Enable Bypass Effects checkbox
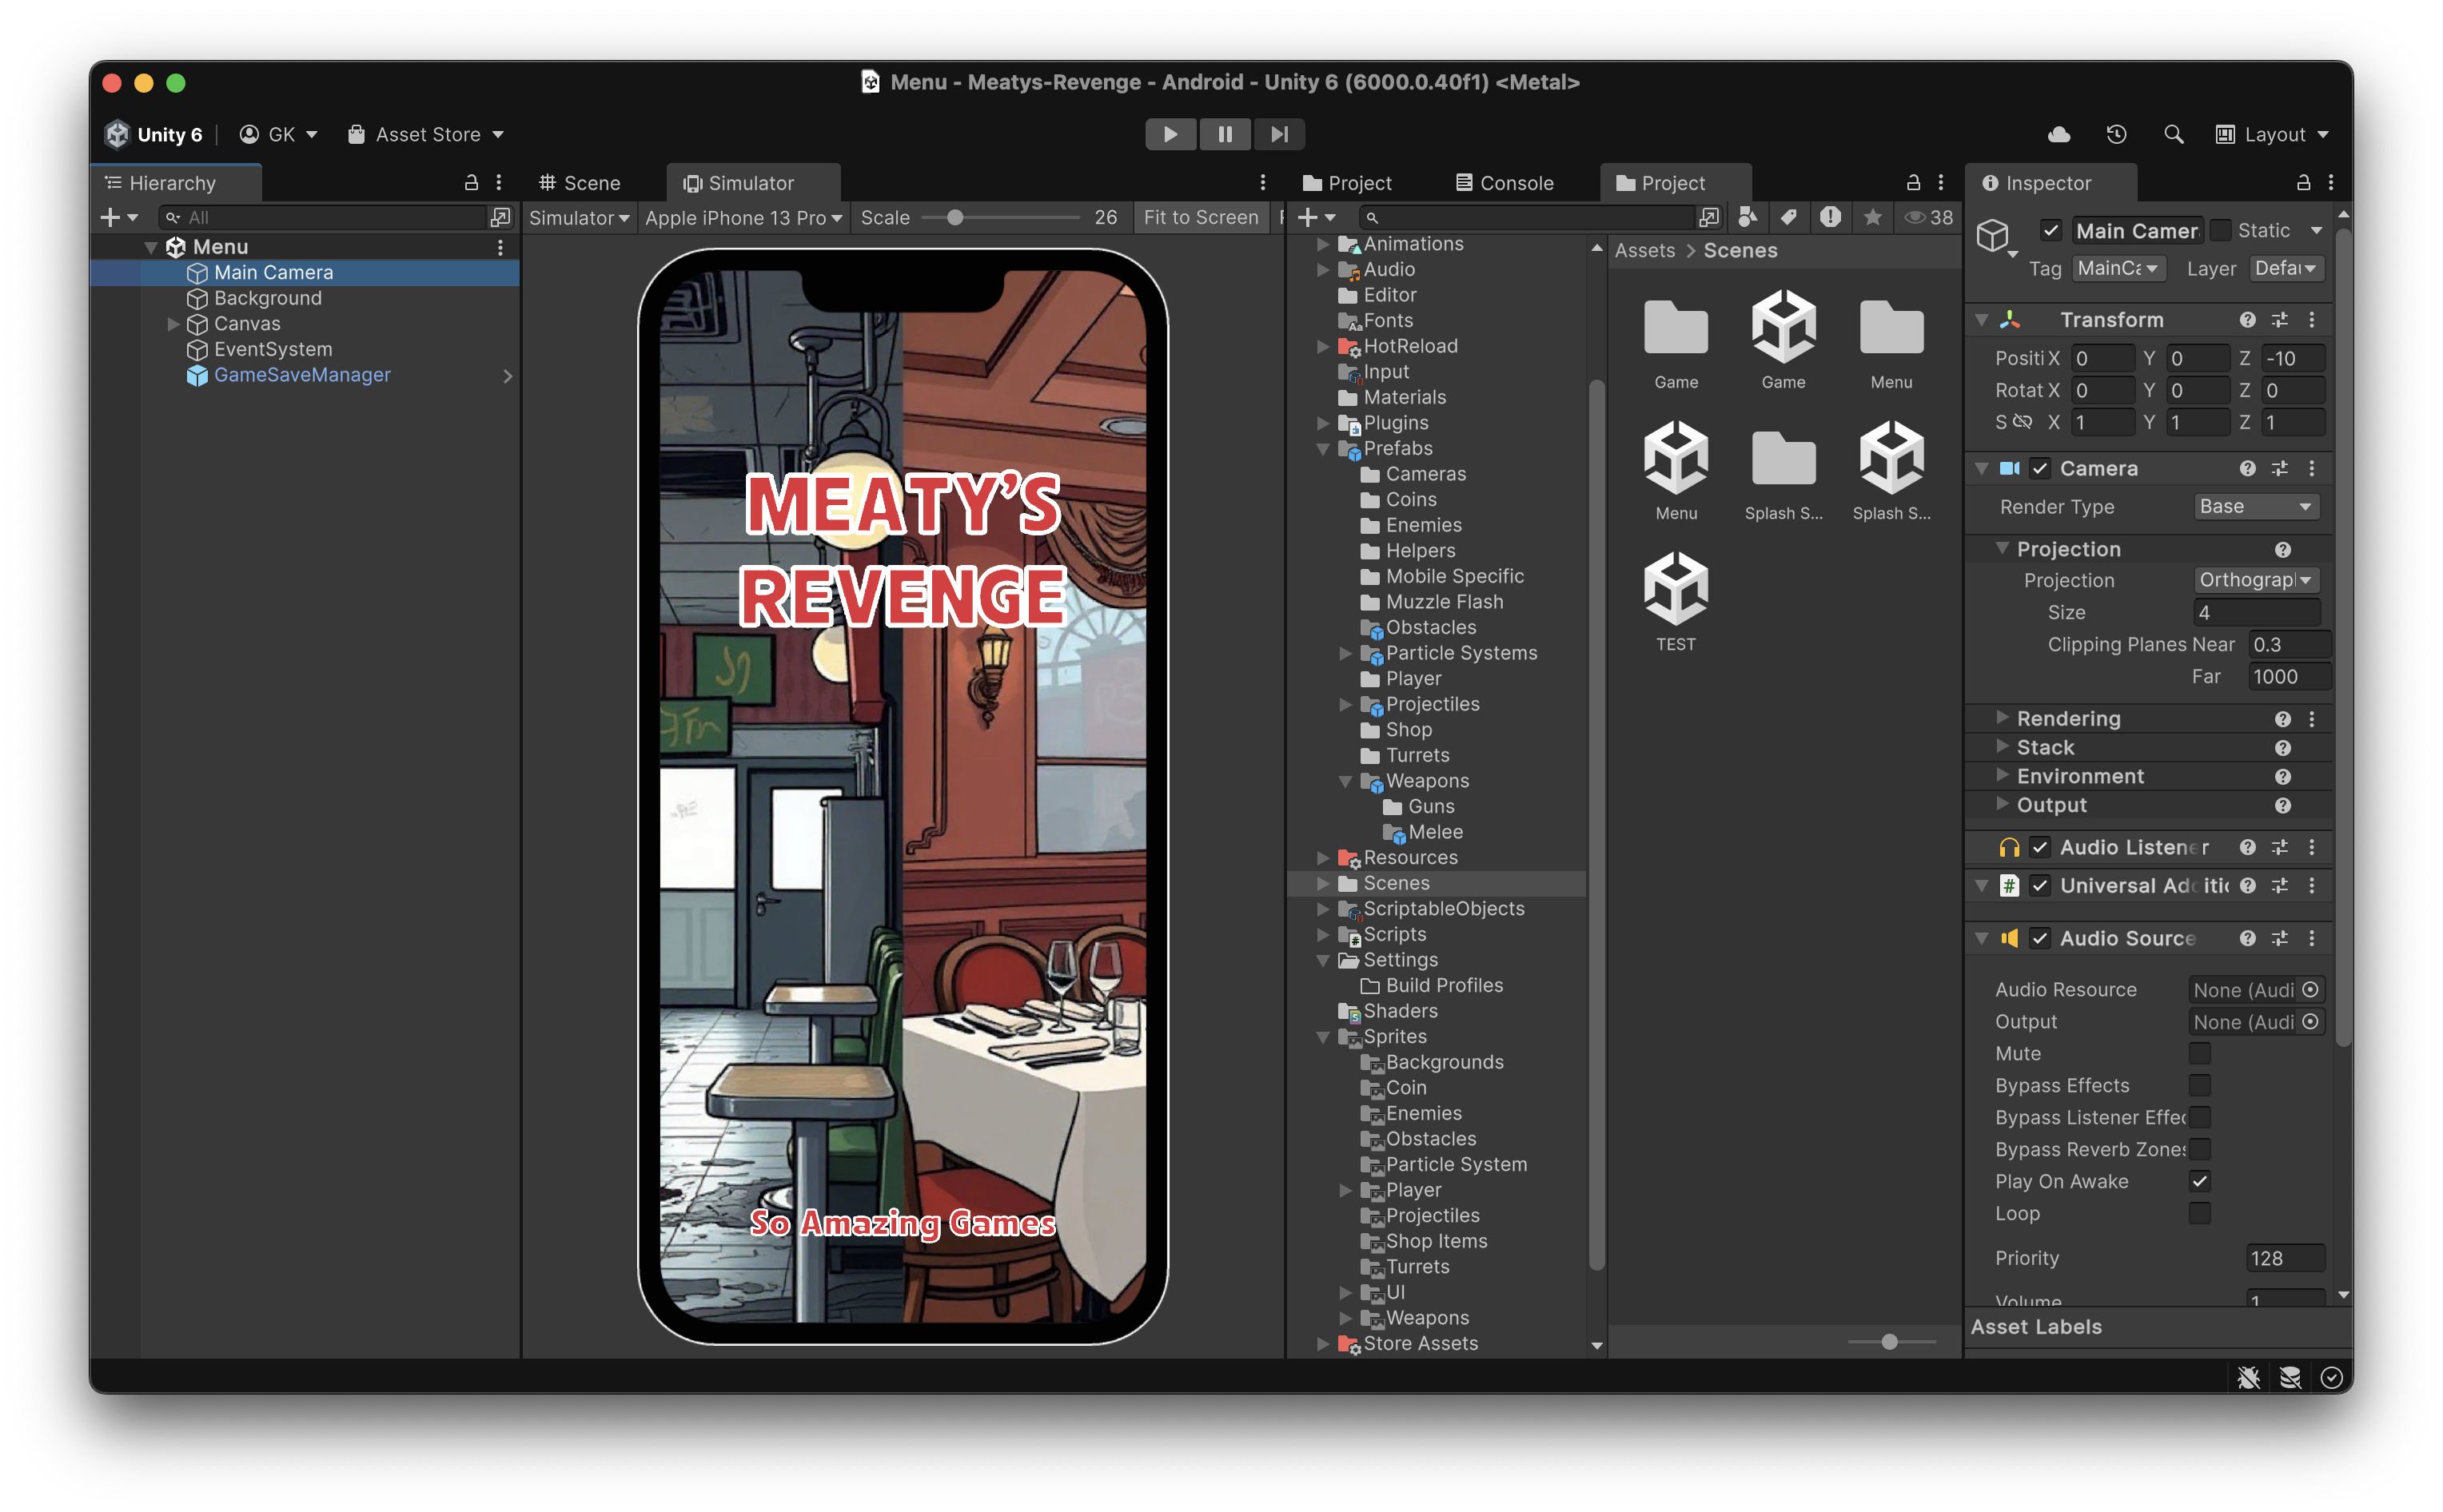The height and width of the screenshot is (1512, 2443). coord(2199,1085)
